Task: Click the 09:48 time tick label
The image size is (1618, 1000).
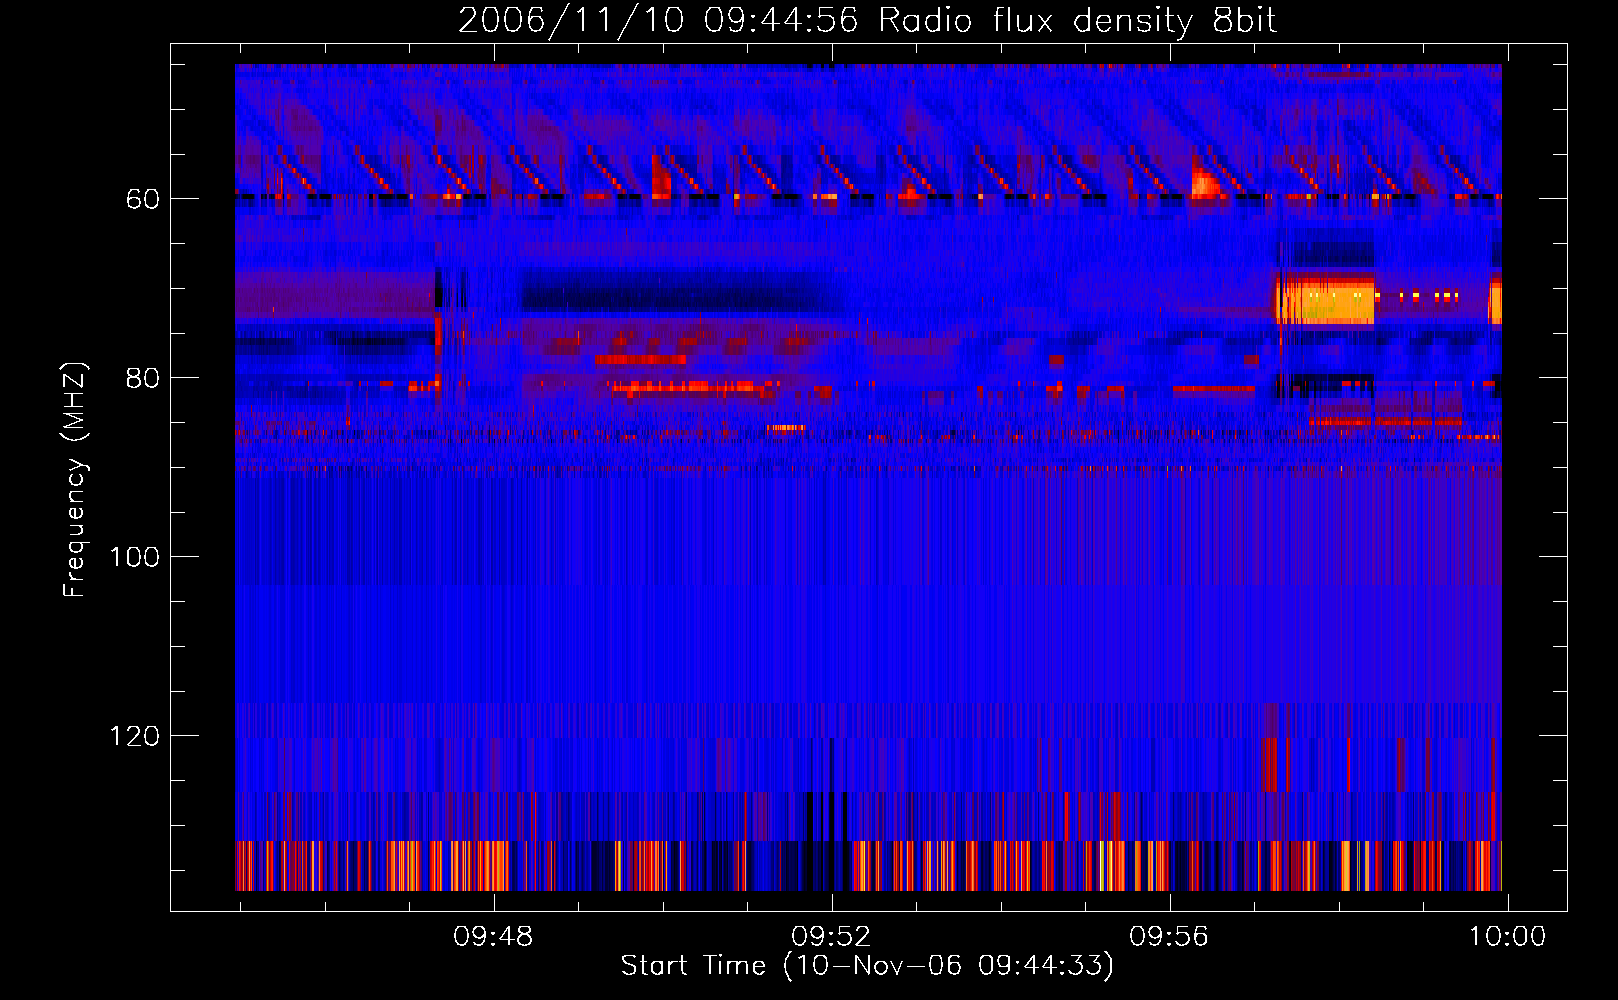Action: tap(493, 937)
